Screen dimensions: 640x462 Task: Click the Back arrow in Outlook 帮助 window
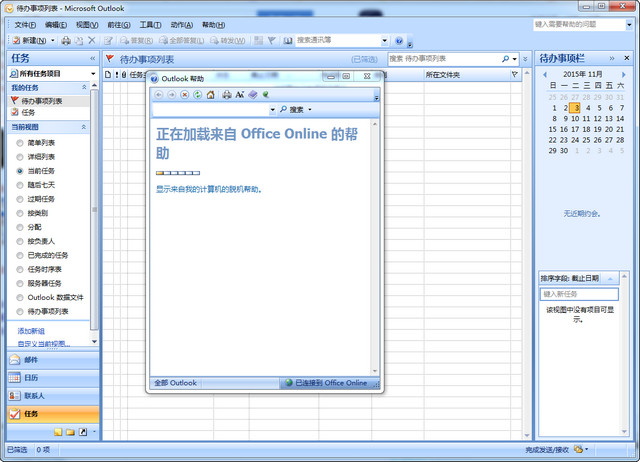click(x=159, y=95)
